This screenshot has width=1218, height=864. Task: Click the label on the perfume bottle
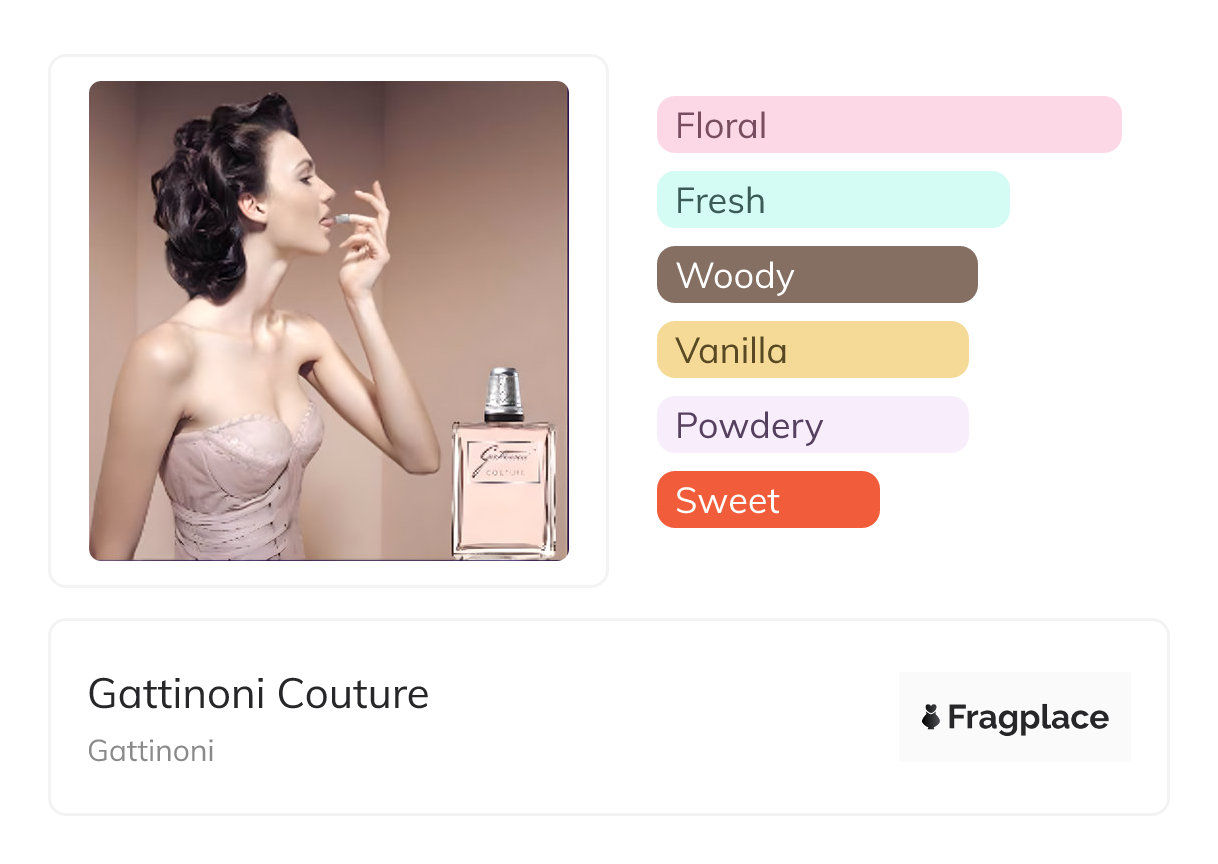pyautogui.click(x=503, y=463)
